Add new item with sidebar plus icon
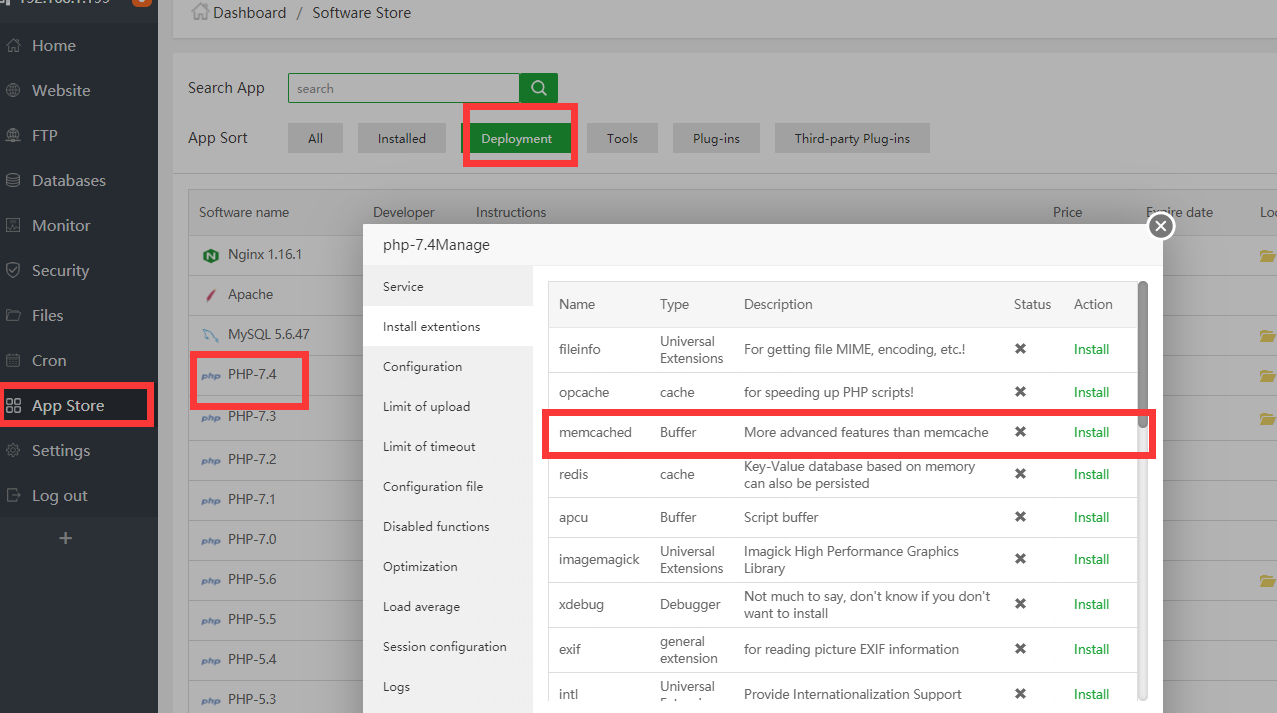This screenshot has height=713, width=1277. (66, 538)
